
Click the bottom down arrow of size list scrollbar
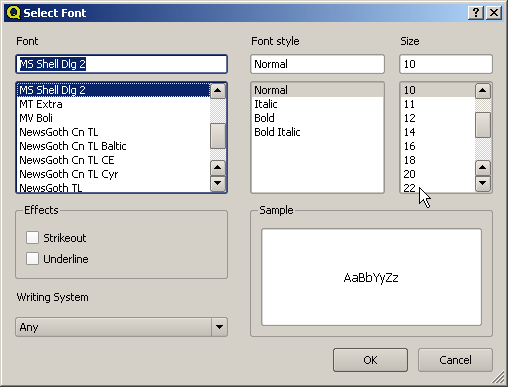point(483,183)
